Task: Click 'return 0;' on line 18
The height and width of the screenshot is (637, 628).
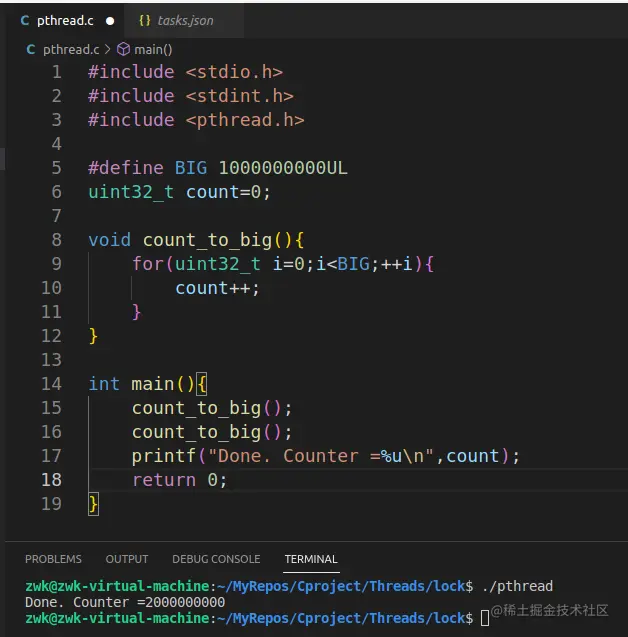Action: click(180, 480)
